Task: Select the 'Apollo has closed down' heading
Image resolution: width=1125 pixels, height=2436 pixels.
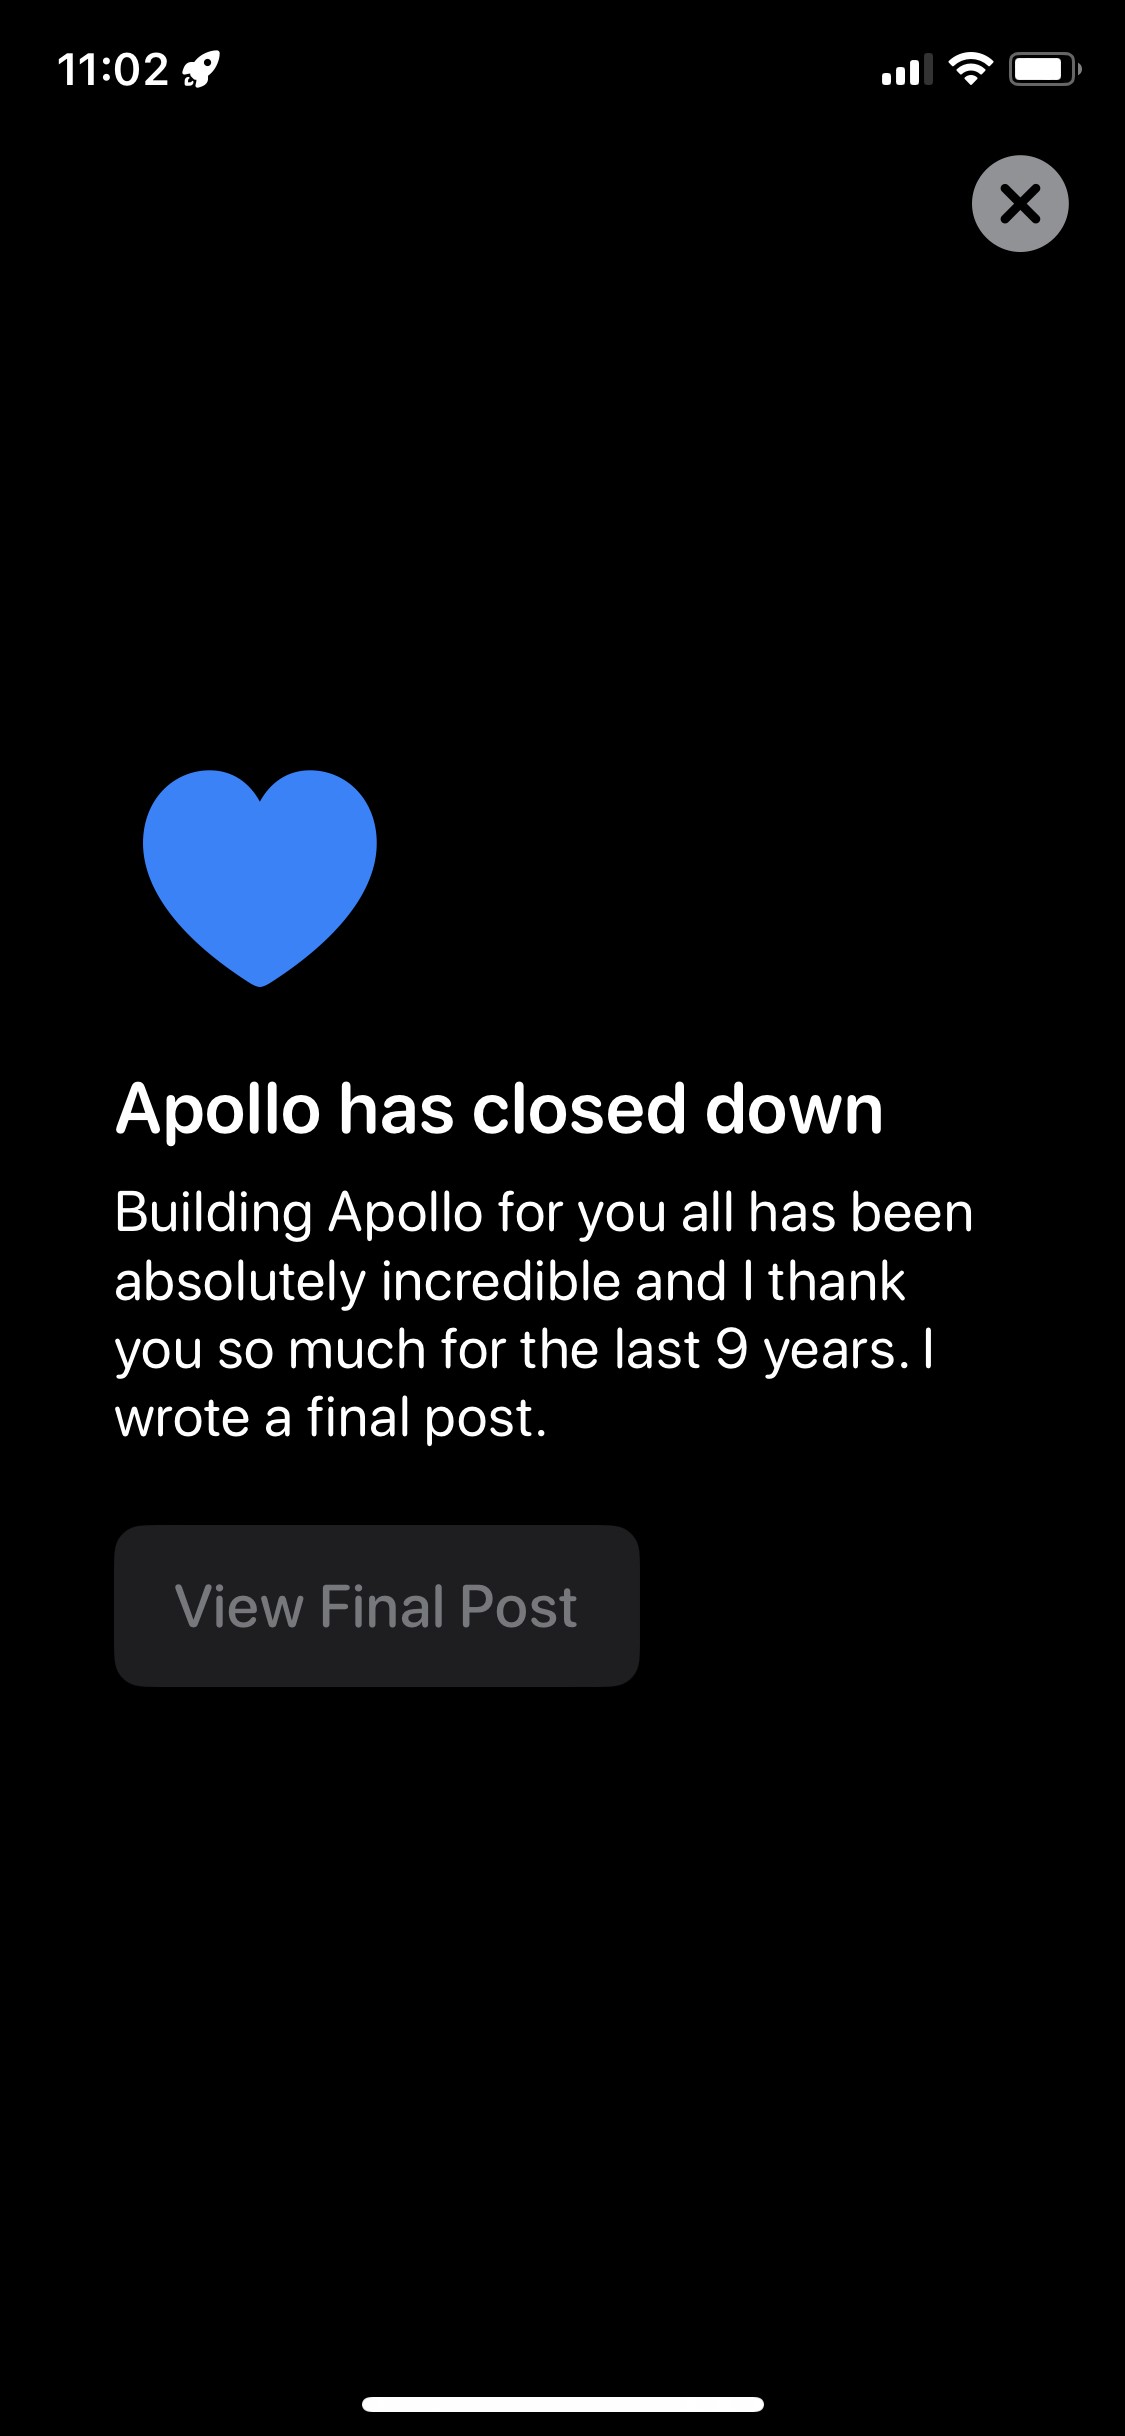Action: click(x=499, y=1110)
